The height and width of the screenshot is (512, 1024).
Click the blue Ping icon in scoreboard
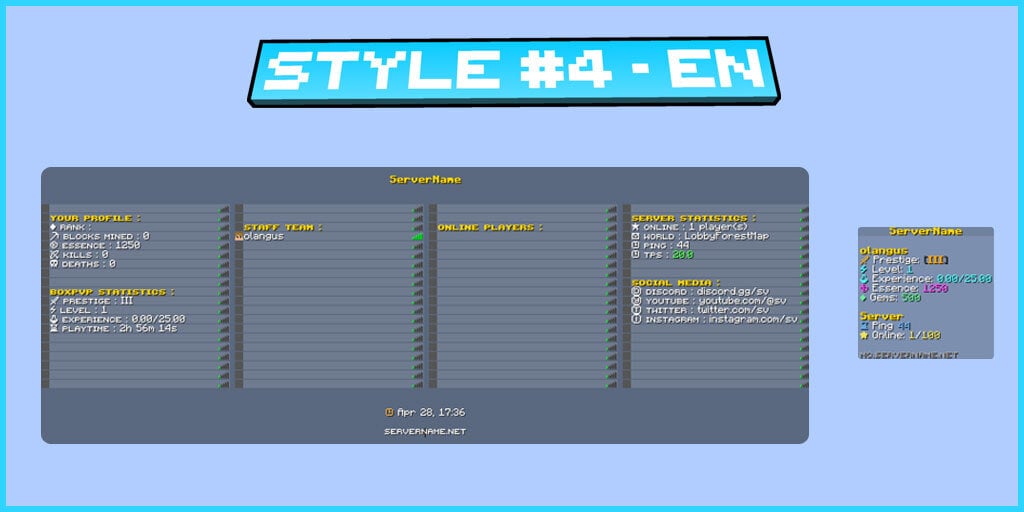click(x=865, y=325)
